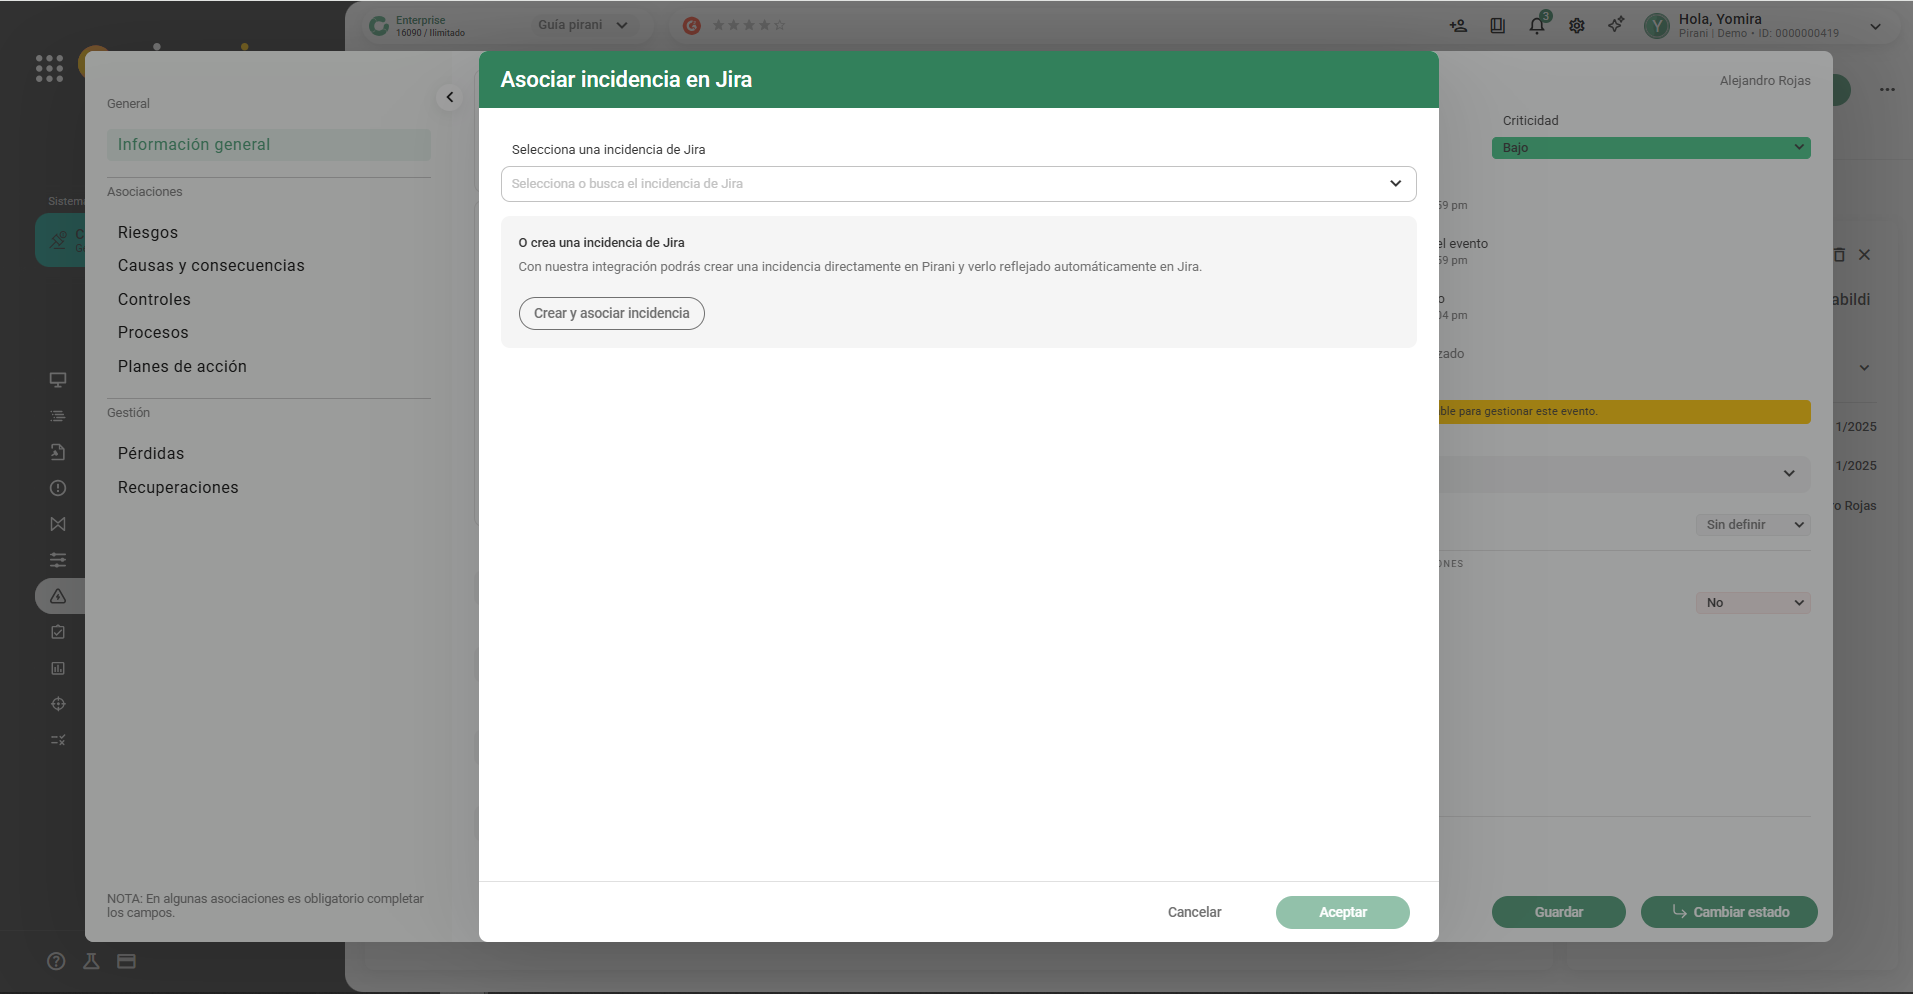Click the sparkle AI icon in header
The width and height of the screenshot is (1913, 994).
click(1616, 25)
